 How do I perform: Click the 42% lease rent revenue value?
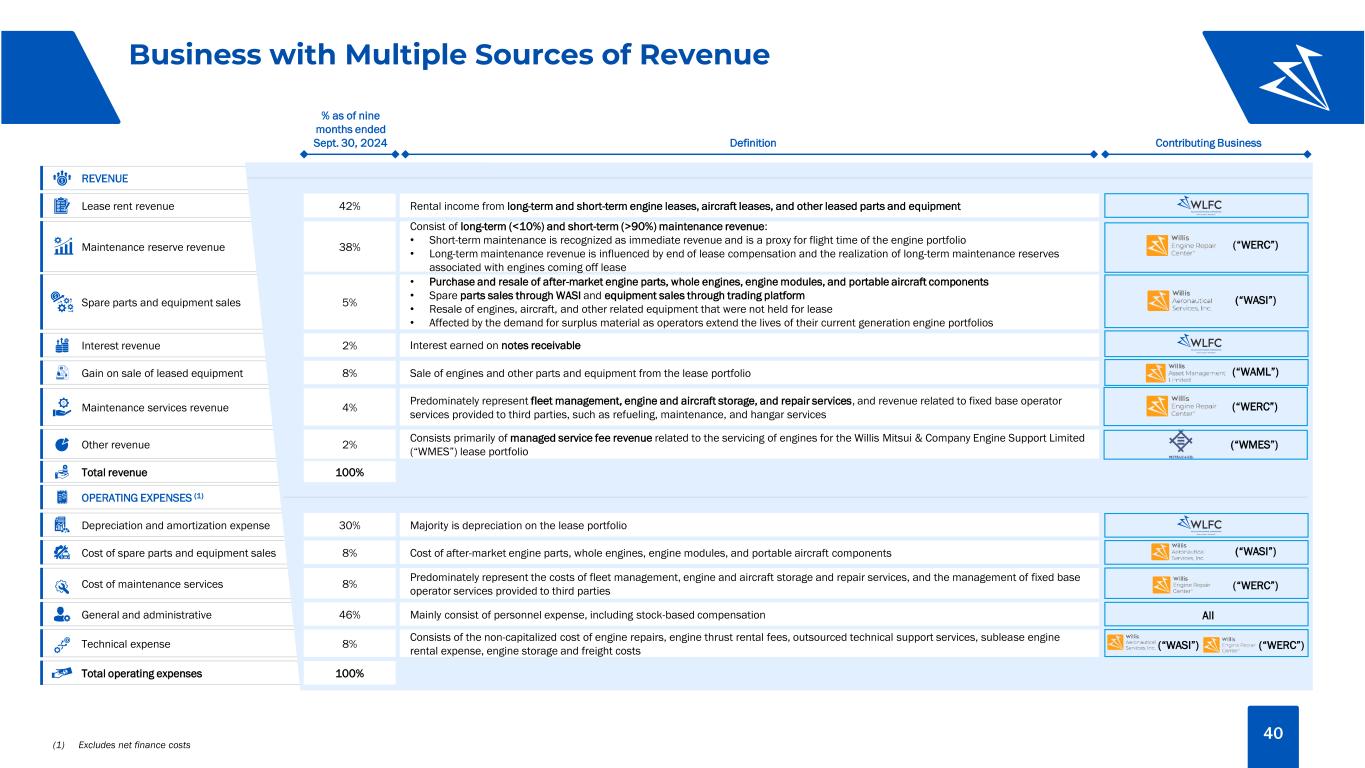click(x=350, y=206)
